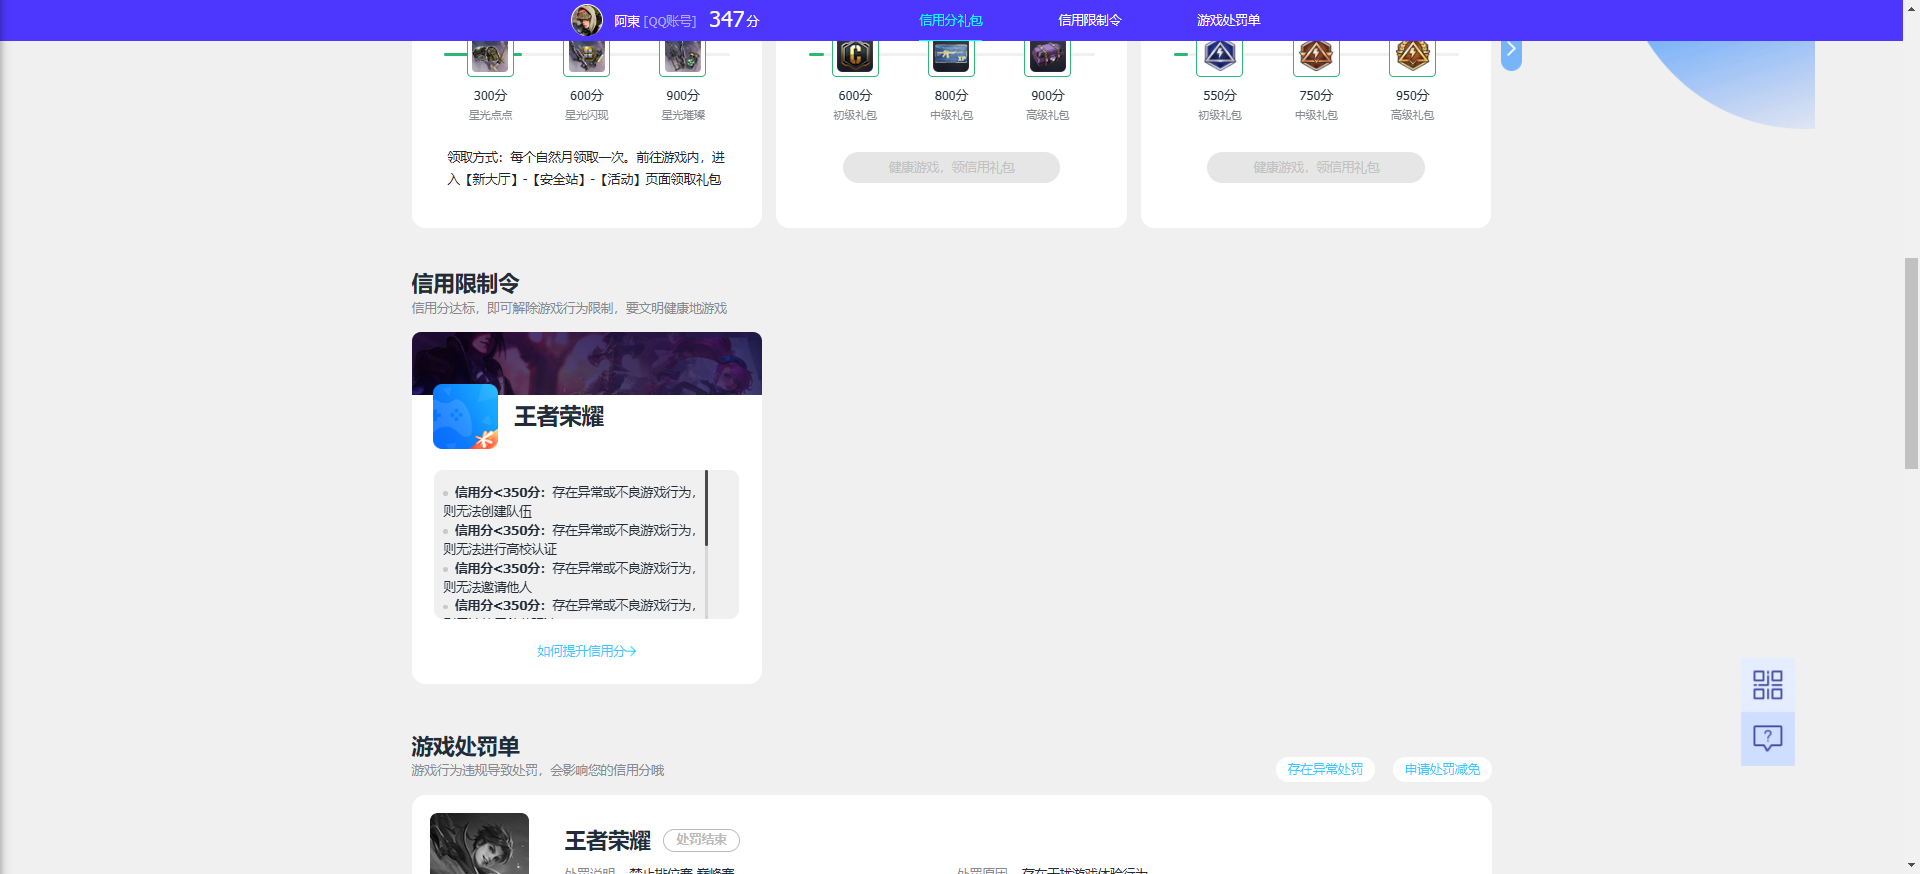This screenshot has height=874, width=1920.
Task: Select the 900分 星光璀璨 reward icon
Action: (x=683, y=57)
